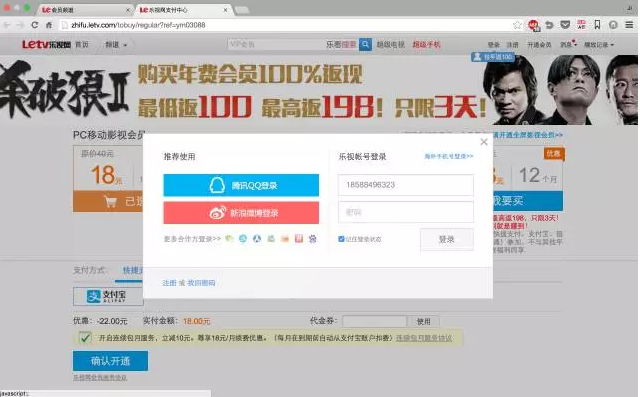
Task: Click the find password link in dialog footer
Action: pos(201,283)
